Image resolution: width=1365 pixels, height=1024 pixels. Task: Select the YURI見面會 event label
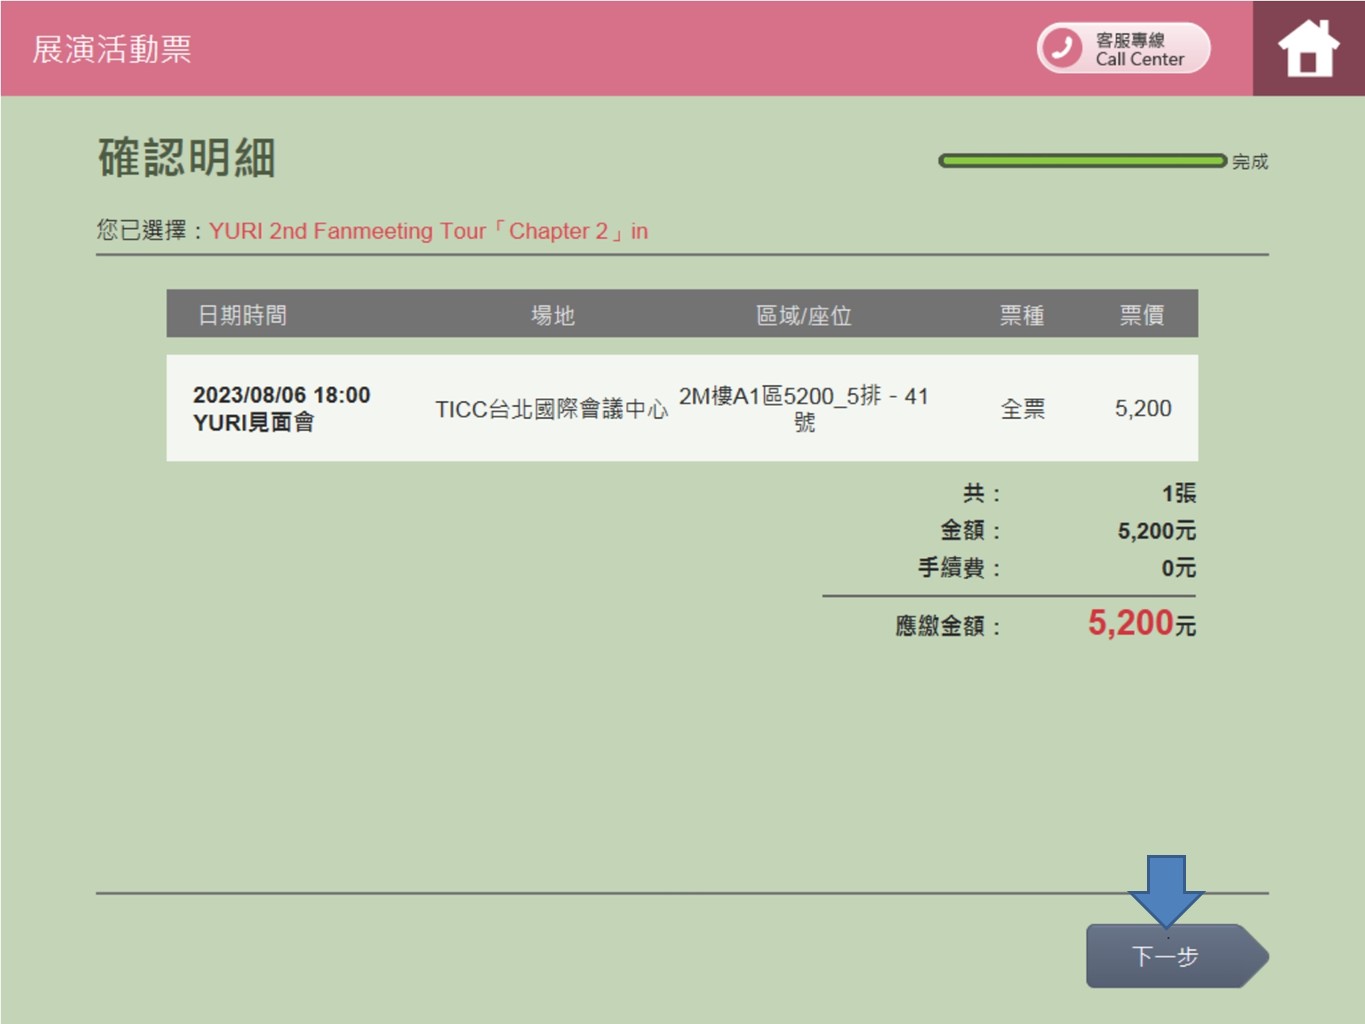pyautogui.click(x=253, y=422)
